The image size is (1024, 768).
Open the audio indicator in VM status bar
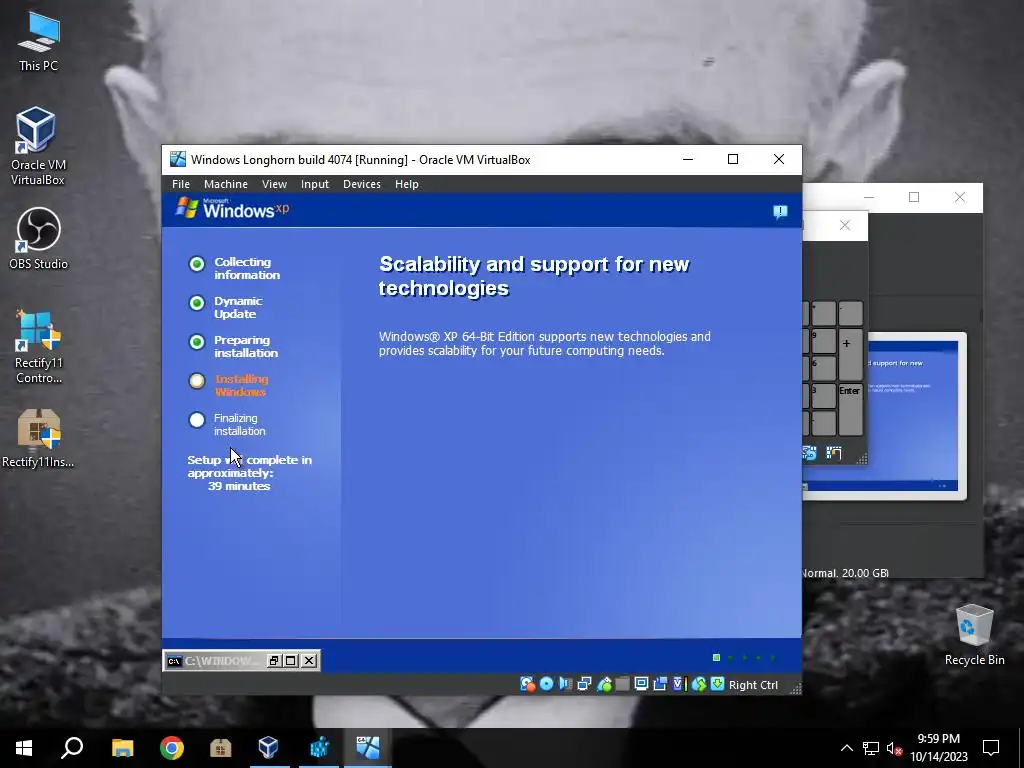[565, 684]
